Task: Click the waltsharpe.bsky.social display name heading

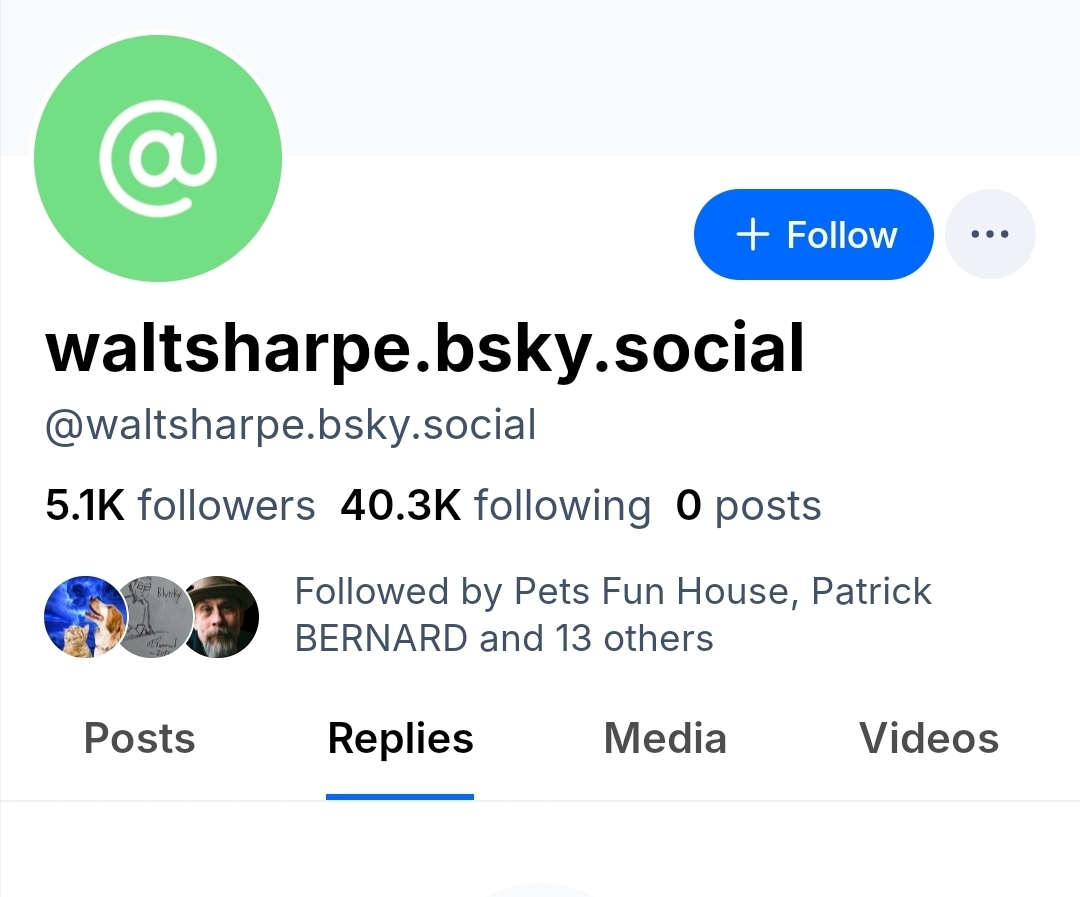Action: click(x=425, y=350)
